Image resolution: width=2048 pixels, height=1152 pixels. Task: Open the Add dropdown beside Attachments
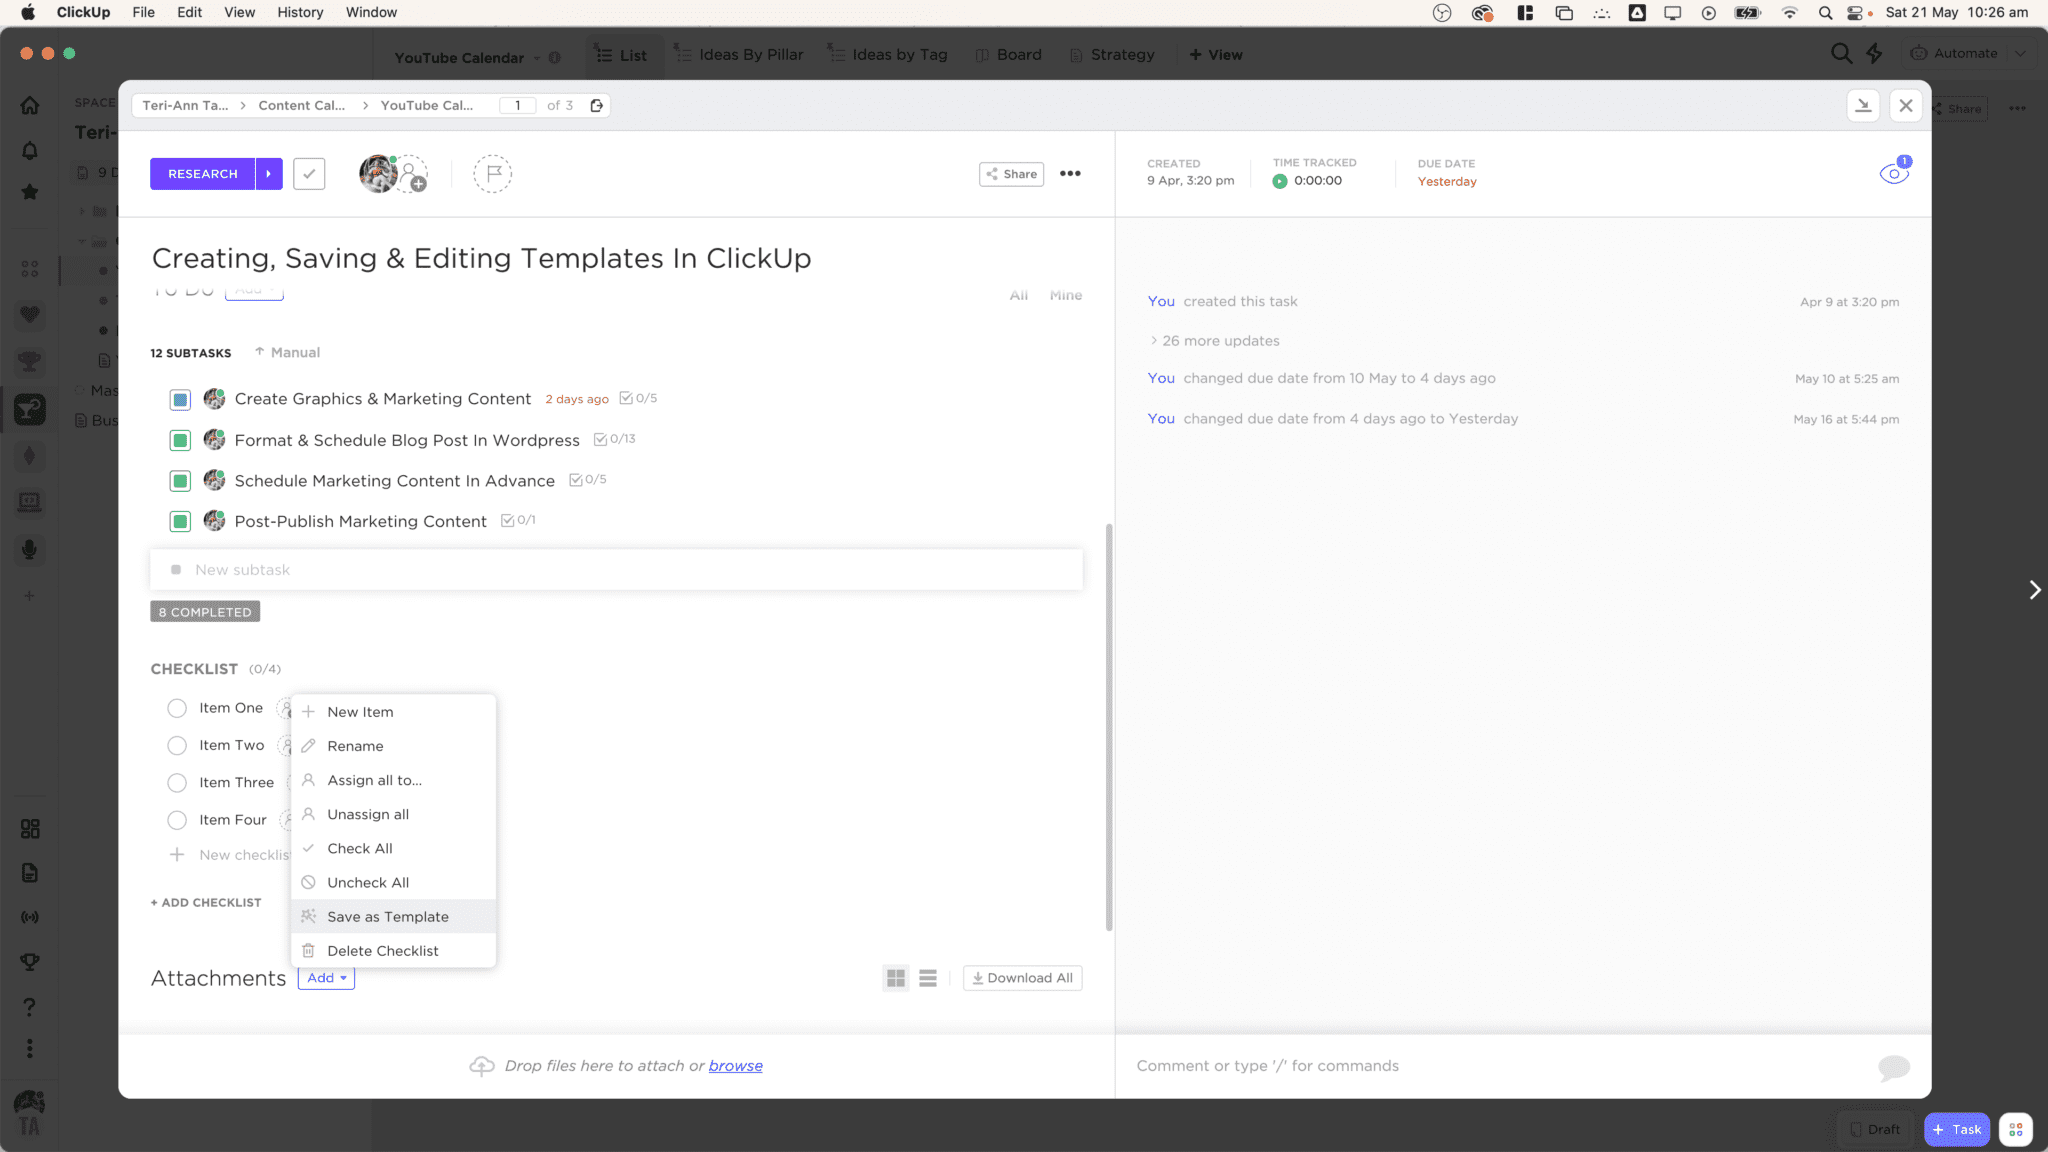[326, 978]
